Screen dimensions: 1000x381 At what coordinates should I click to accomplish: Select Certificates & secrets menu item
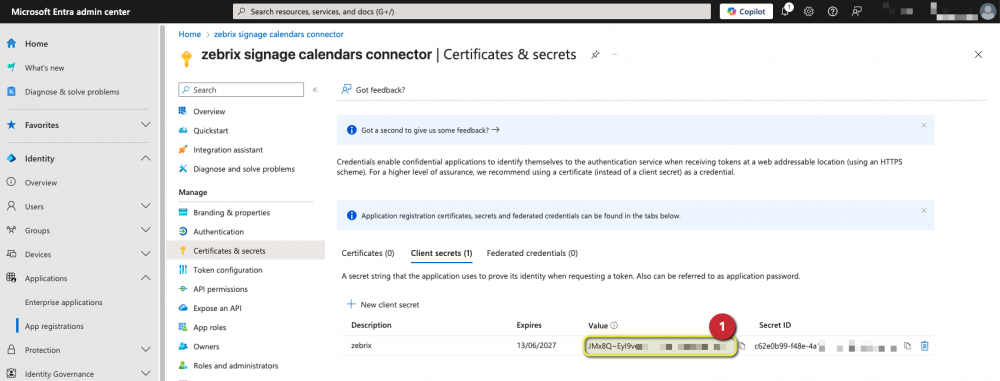click(246, 251)
